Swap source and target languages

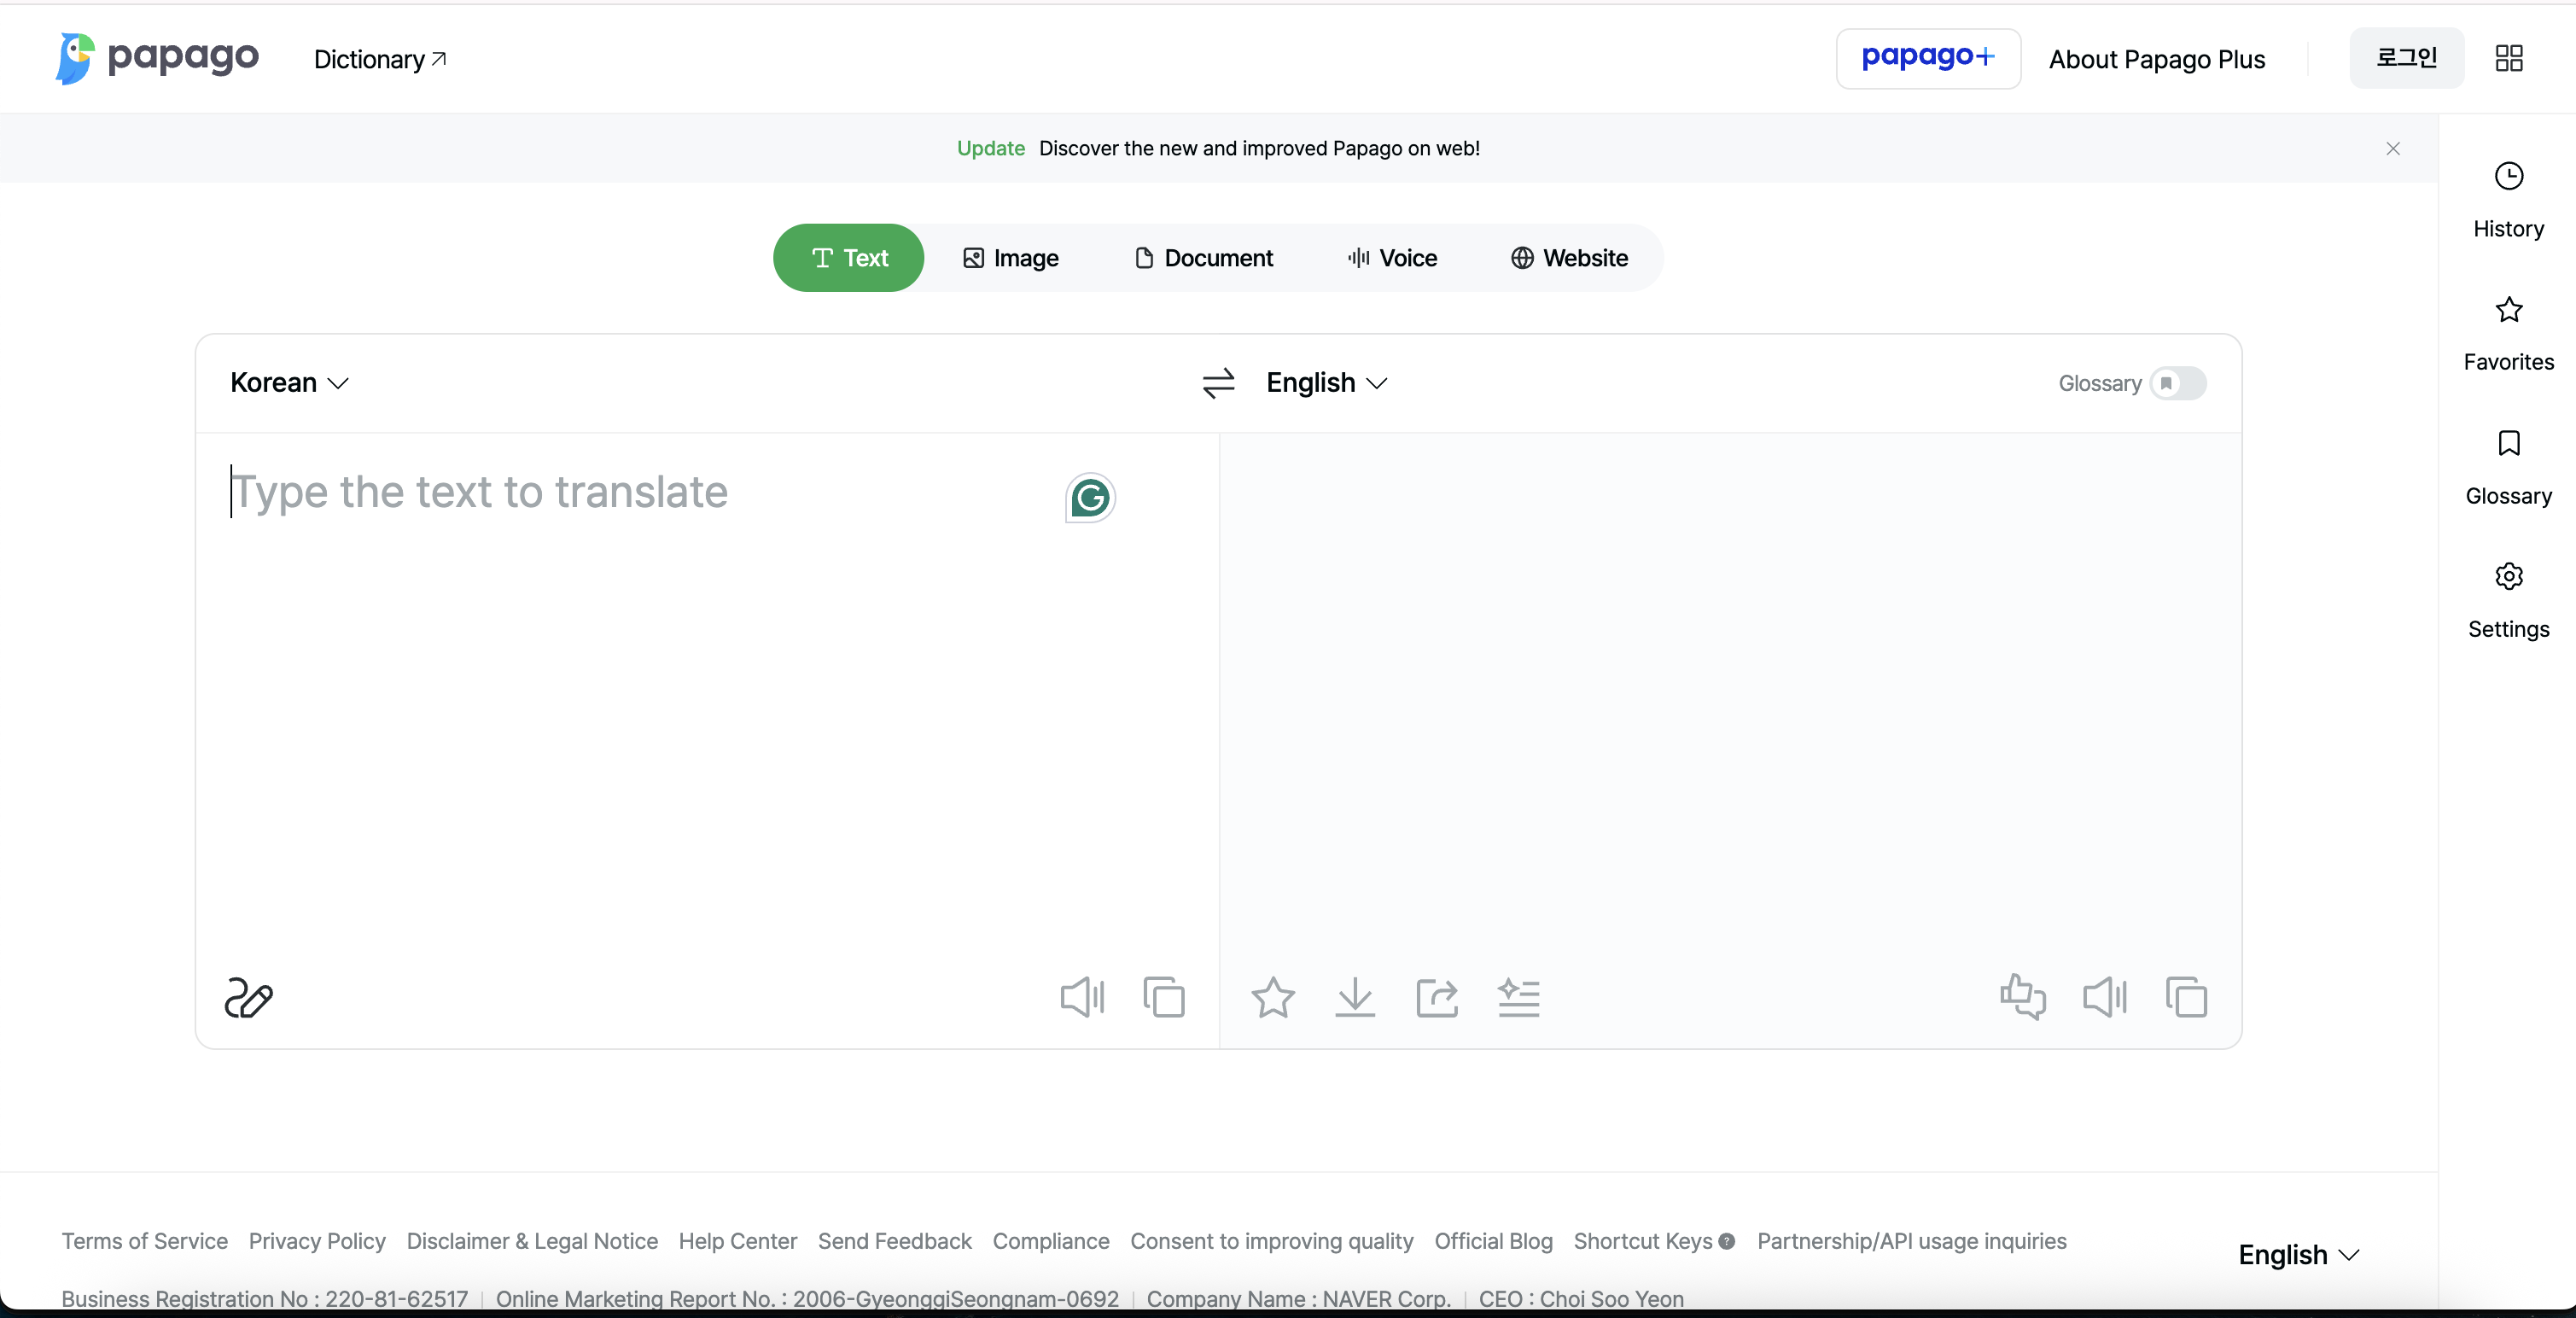click(1218, 383)
